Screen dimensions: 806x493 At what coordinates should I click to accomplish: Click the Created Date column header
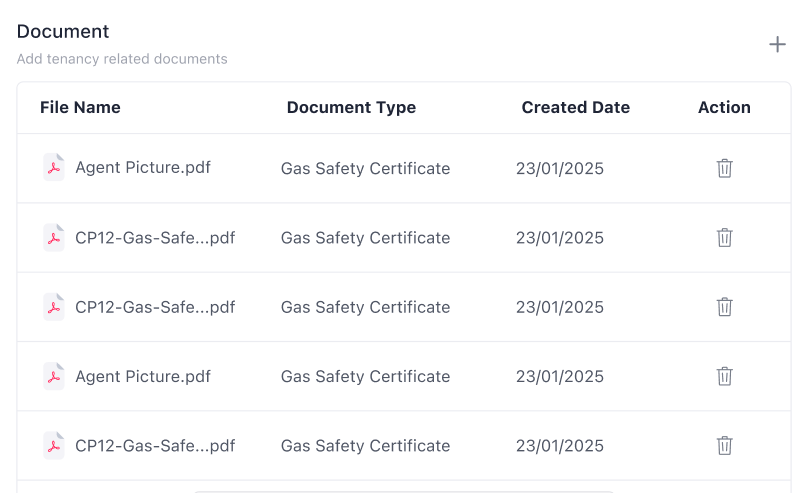(x=575, y=108)
